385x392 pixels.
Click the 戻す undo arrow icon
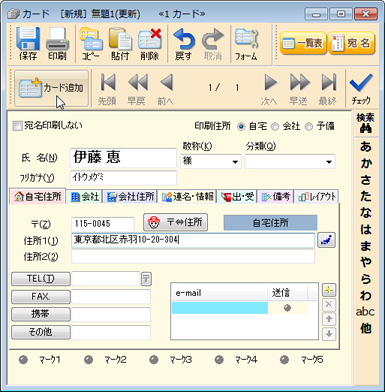tap(183, 39)
